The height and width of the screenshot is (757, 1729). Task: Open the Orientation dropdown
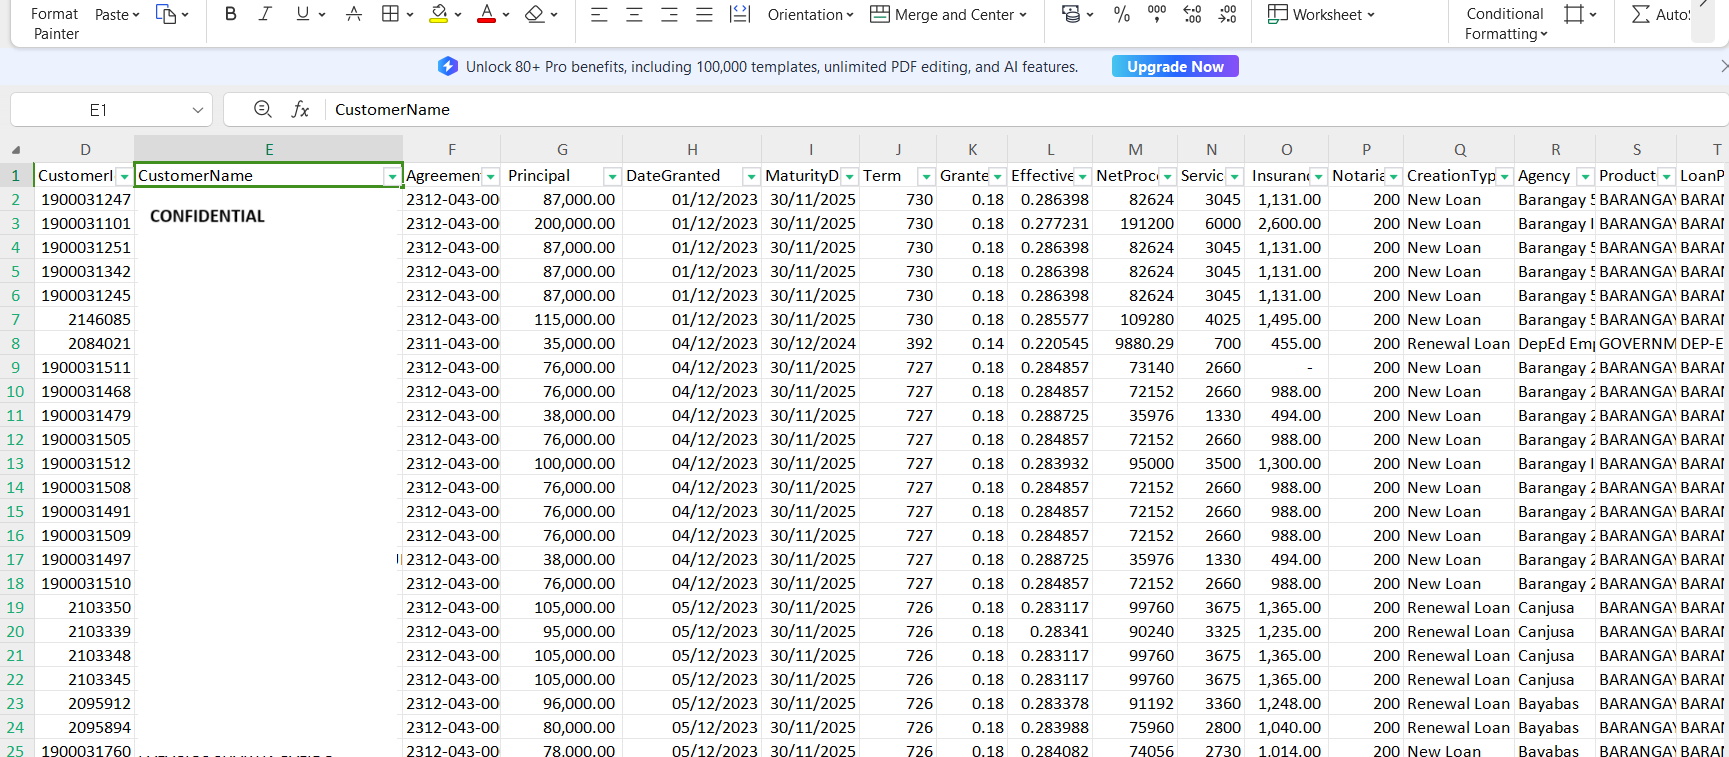810,14
